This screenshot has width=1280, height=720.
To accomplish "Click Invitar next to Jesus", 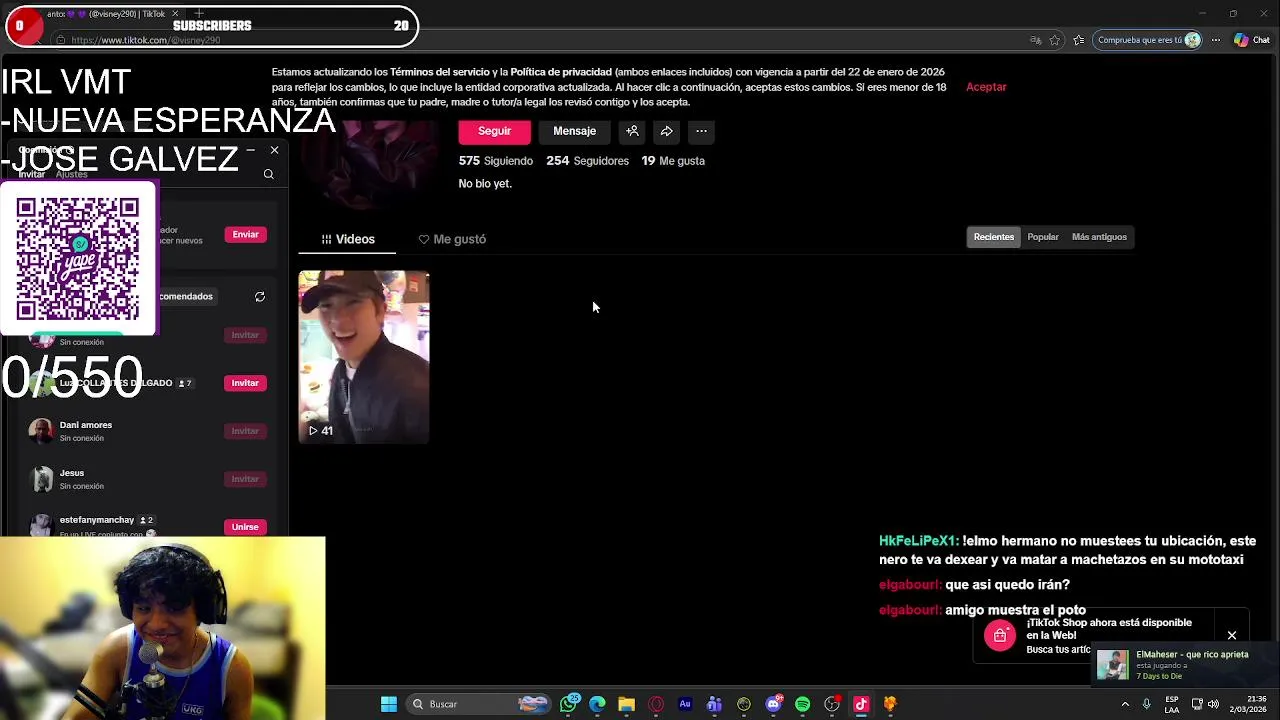I will tap(245, 479).
